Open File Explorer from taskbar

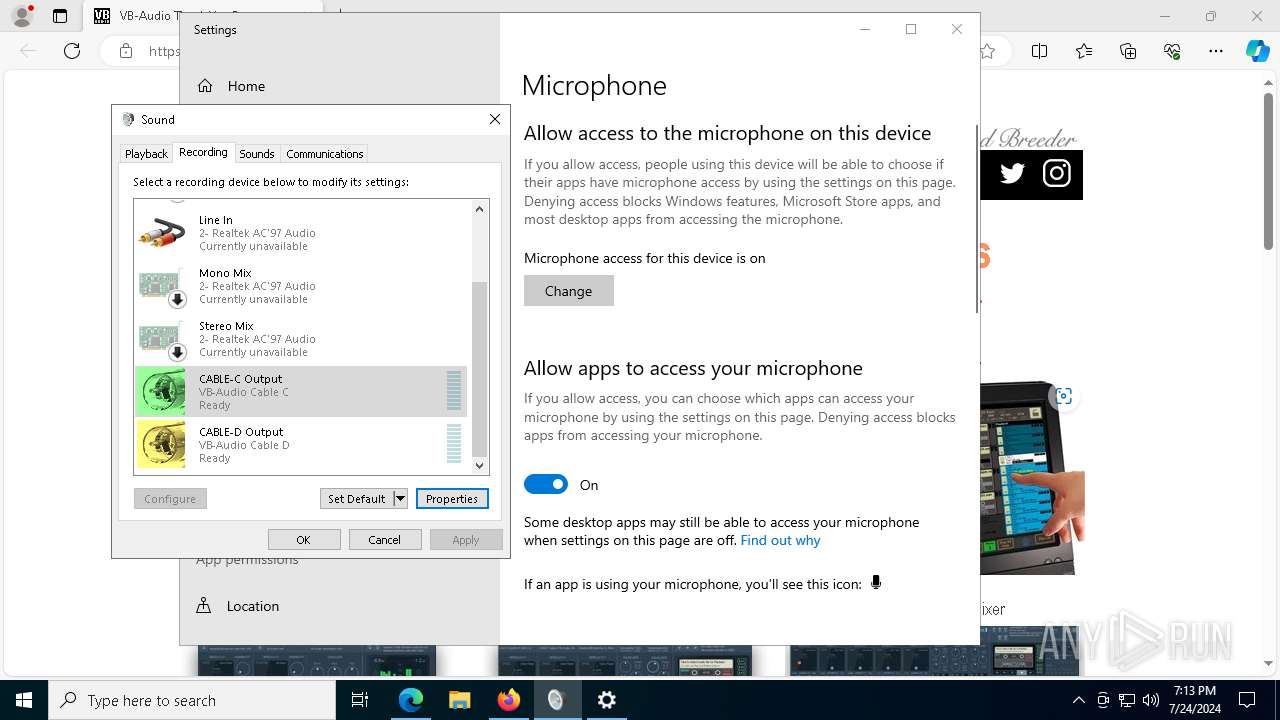click(460, 700)
